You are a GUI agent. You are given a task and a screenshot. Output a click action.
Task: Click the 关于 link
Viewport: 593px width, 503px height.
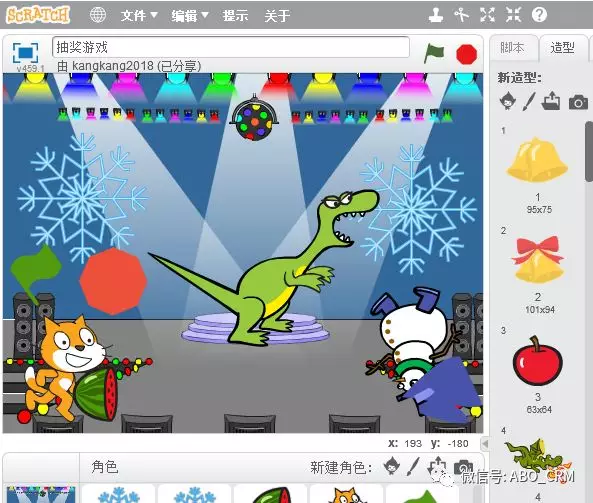pyautogui.click(x=277, y=16)
